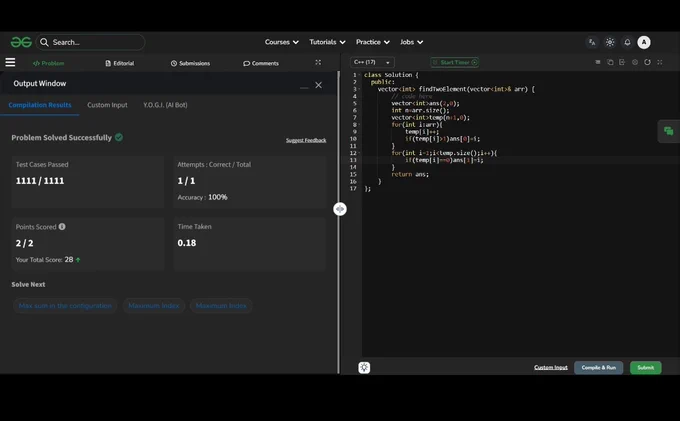
Task: Collapse the class Solution fold arrow on line 1
Action: click(x=359, y=75)
